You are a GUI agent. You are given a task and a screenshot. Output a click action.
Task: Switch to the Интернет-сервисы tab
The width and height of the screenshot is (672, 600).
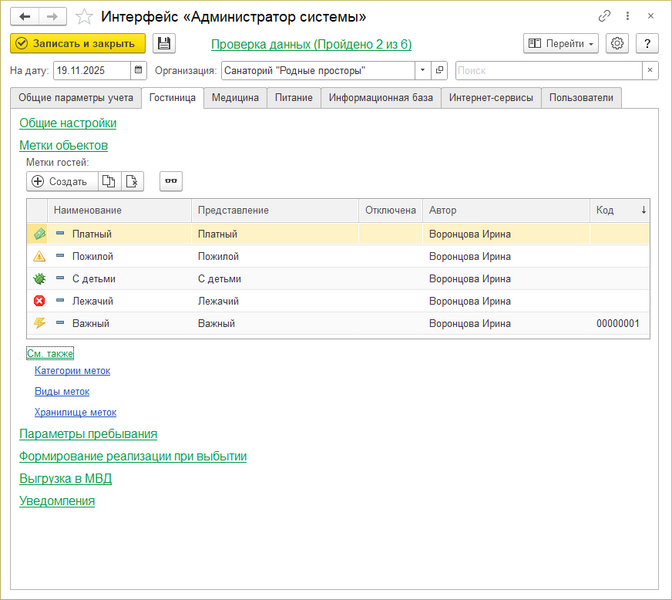(491, 98)
